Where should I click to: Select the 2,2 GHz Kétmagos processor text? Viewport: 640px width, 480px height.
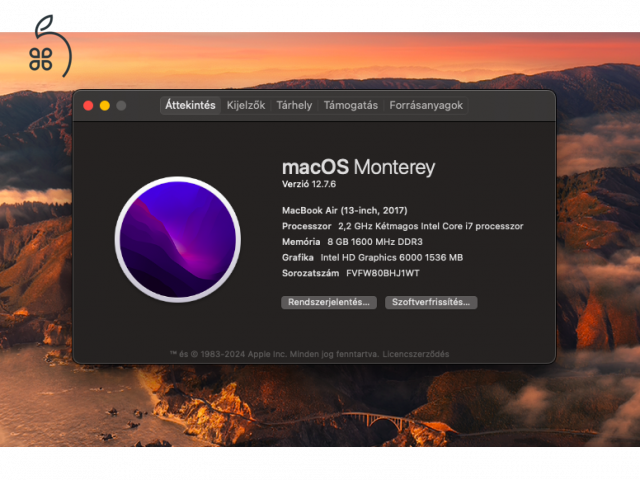click(431, 226)
